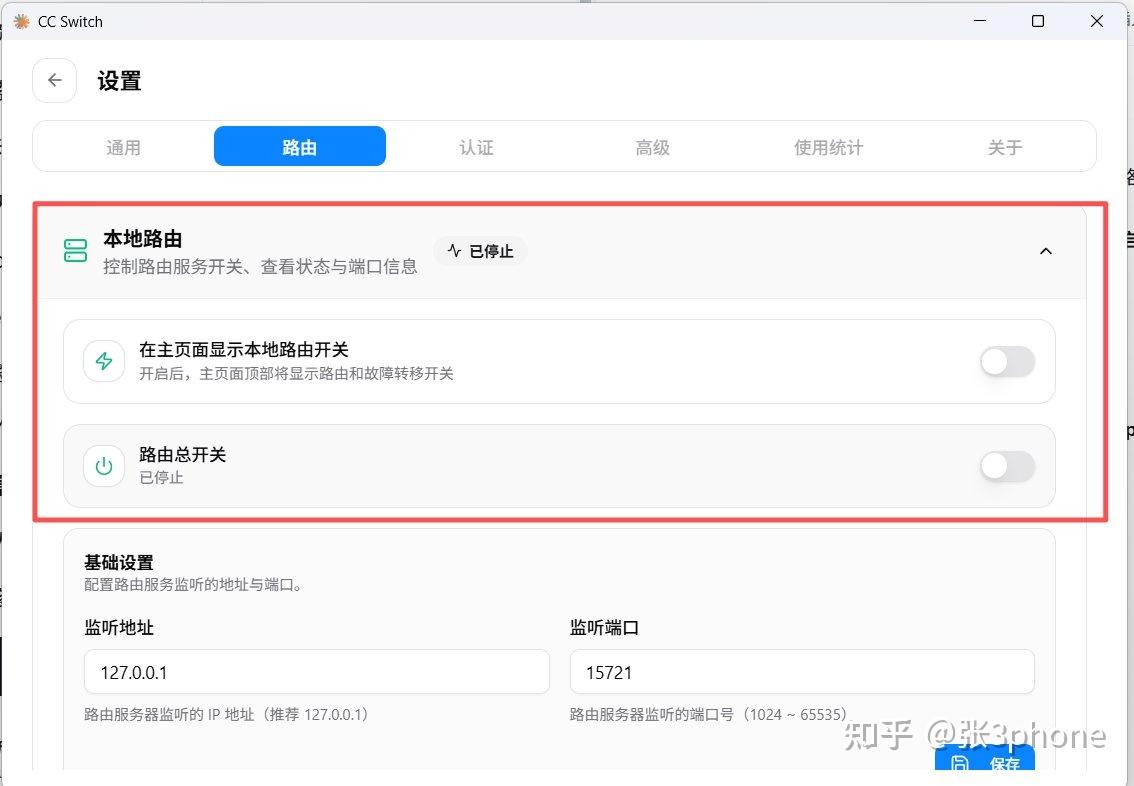Click the 设置 page title
This screenshot has width=1134, height=786.
pos(119,81)
